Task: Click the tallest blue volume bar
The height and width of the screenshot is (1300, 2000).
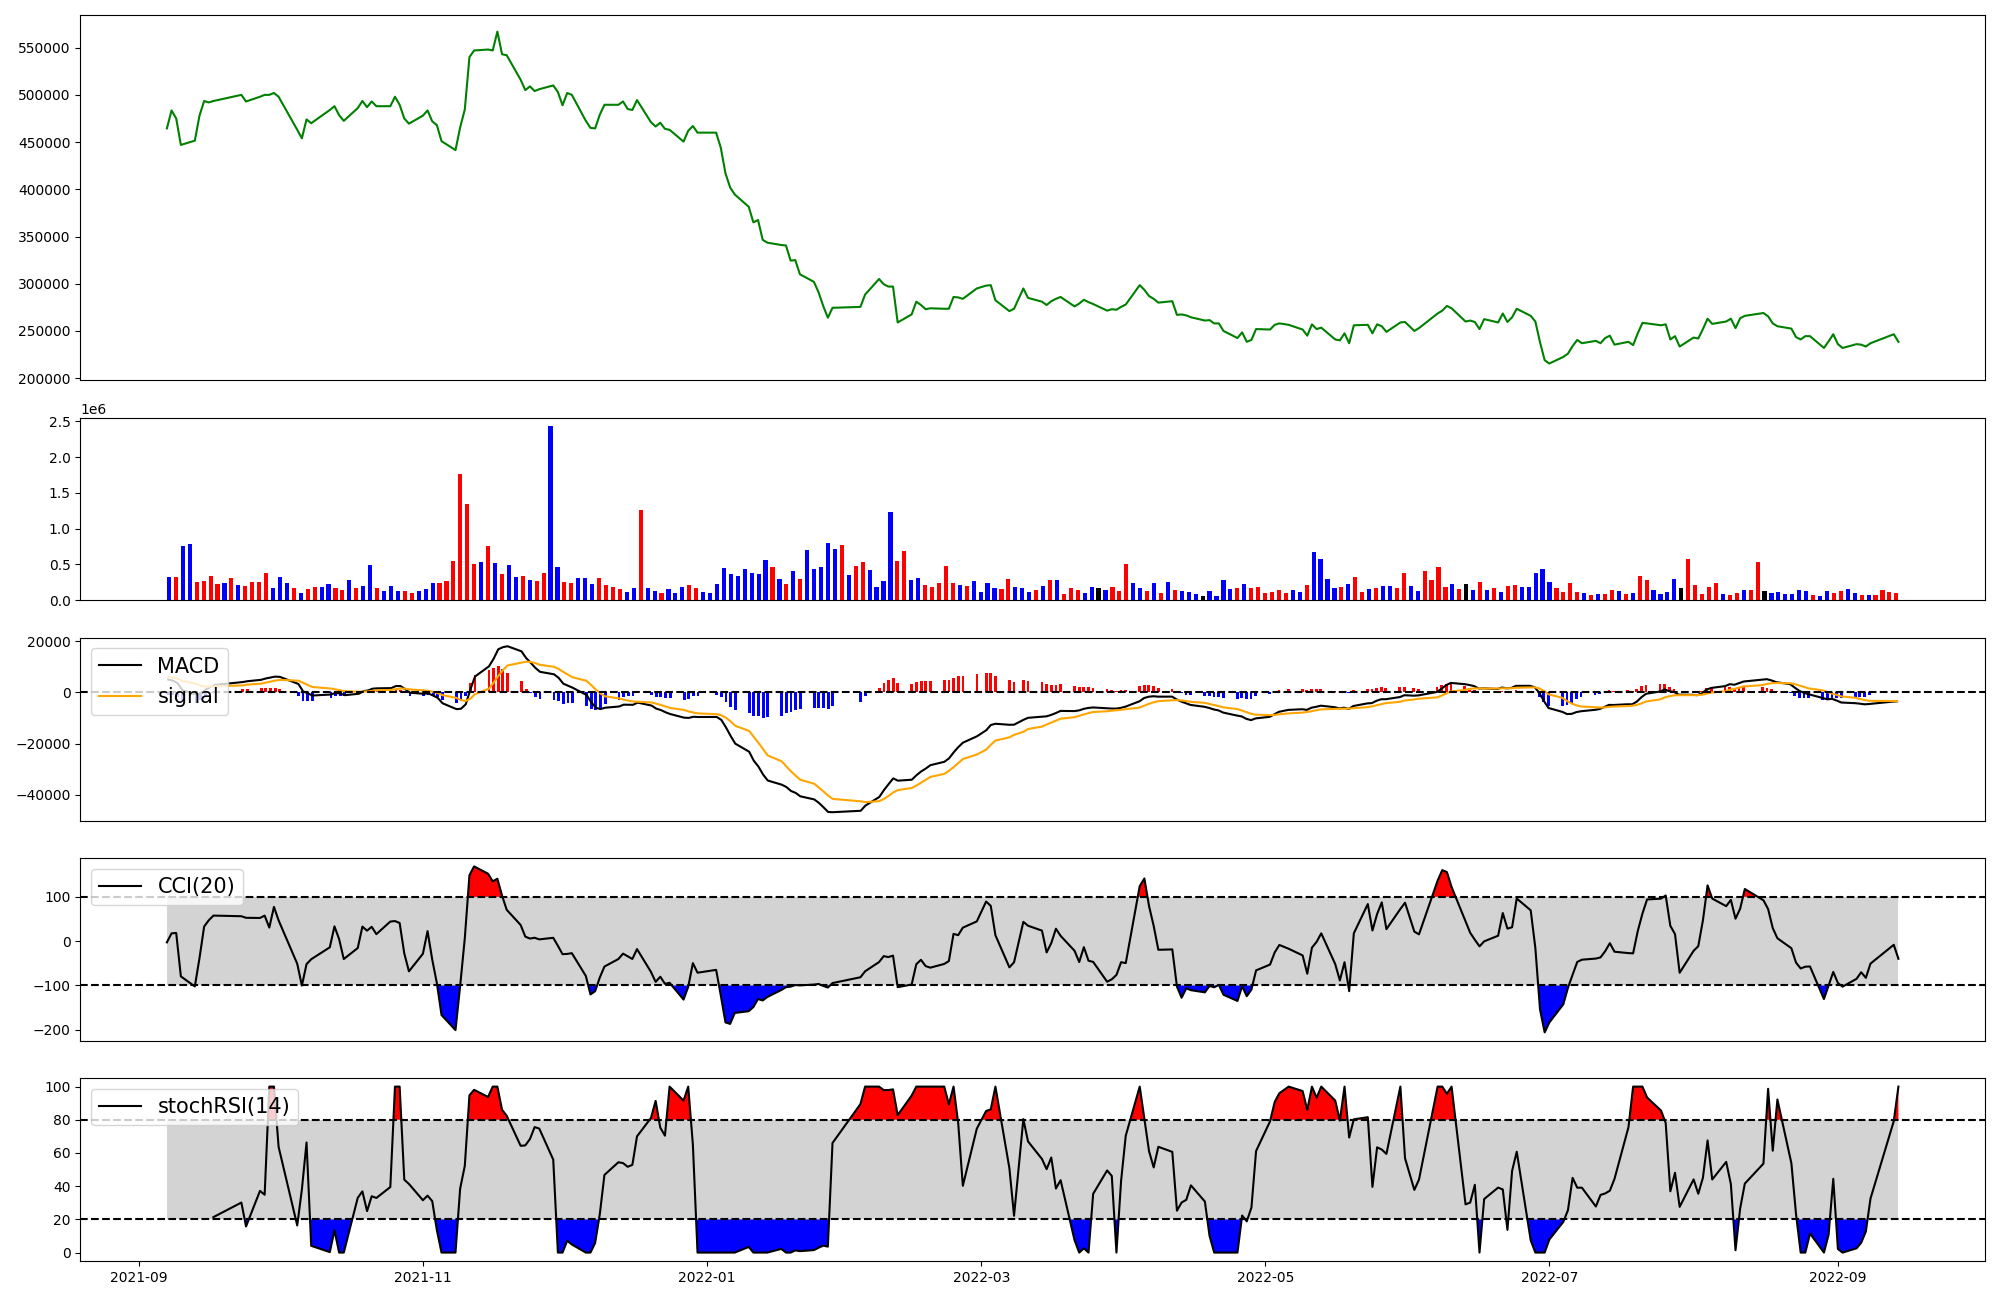Action: 550,512
